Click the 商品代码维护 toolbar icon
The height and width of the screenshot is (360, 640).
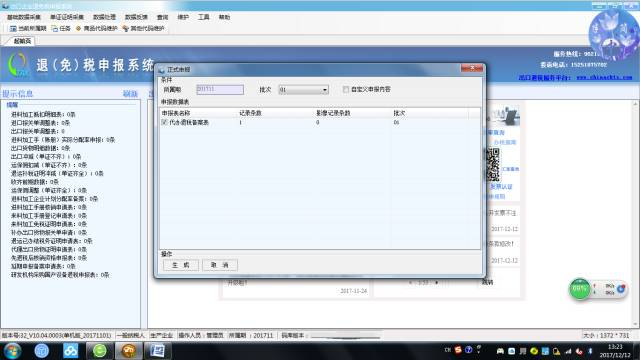[x=78, y=29]
